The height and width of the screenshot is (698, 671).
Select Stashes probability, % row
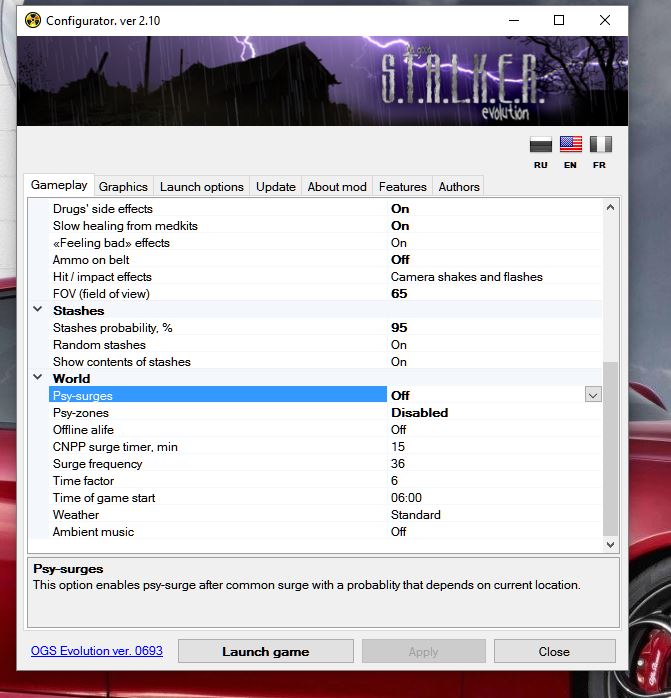[325, 328]
